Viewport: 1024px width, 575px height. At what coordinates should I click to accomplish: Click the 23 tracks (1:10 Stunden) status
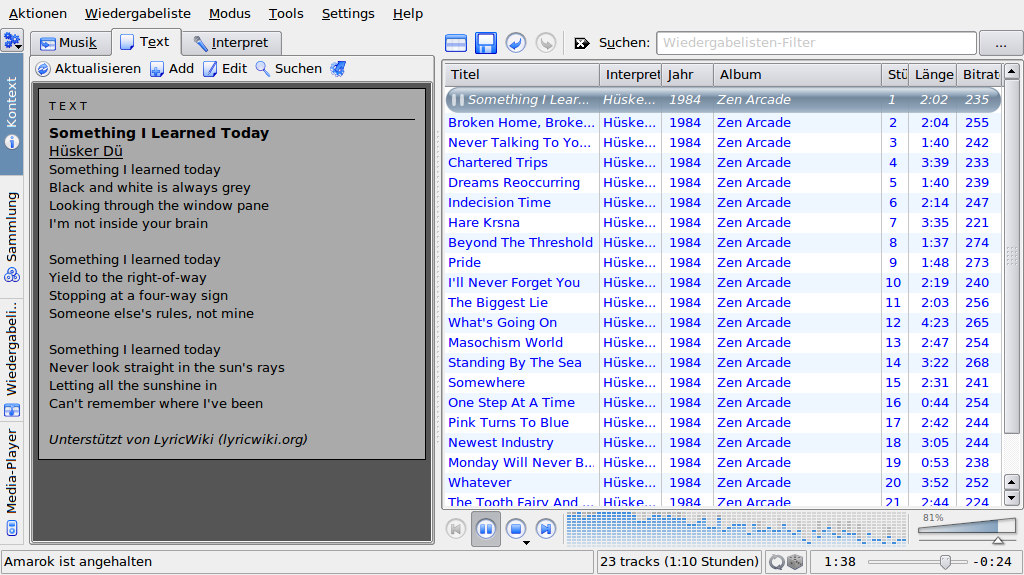(x=679, y=561)
